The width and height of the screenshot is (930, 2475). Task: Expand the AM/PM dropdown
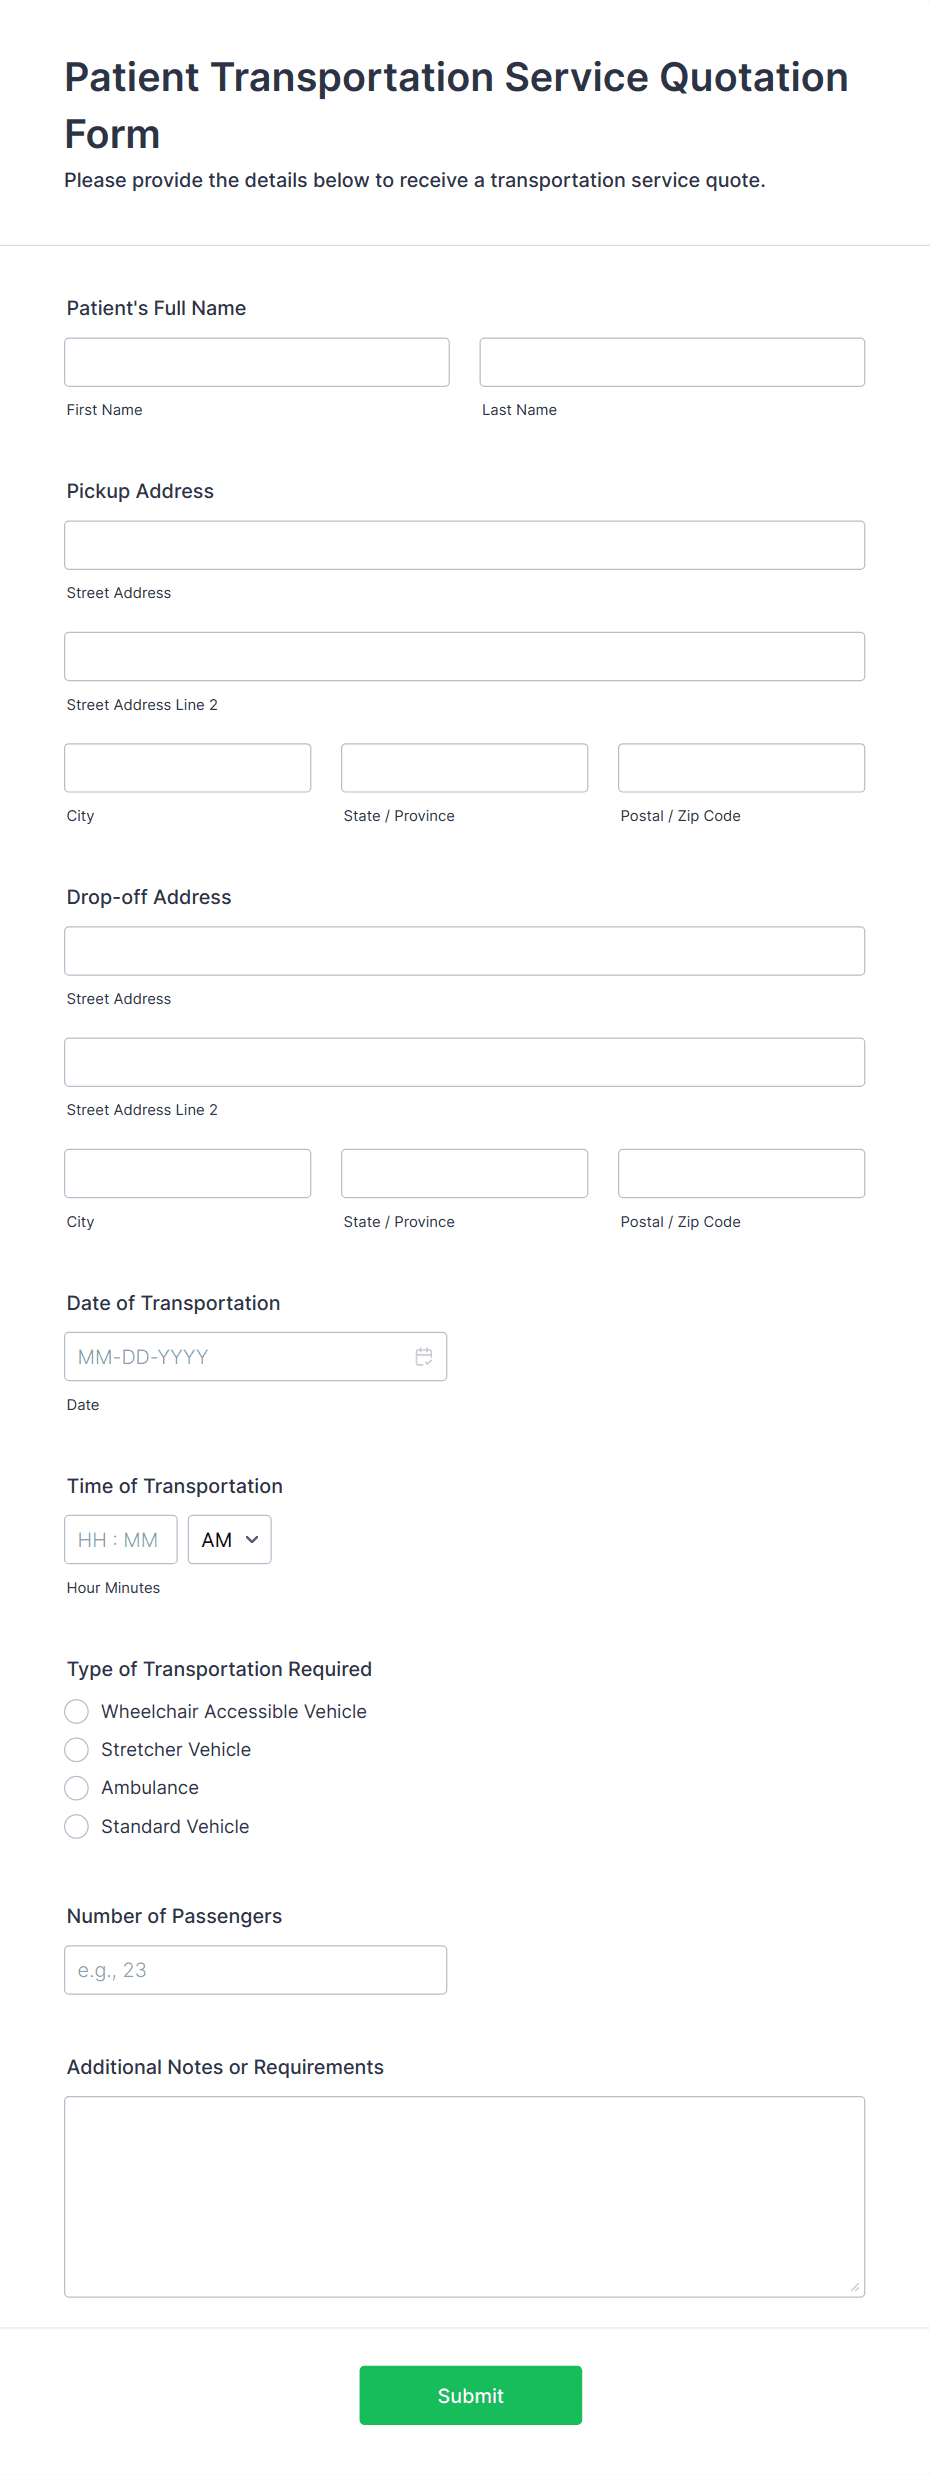229,1540
